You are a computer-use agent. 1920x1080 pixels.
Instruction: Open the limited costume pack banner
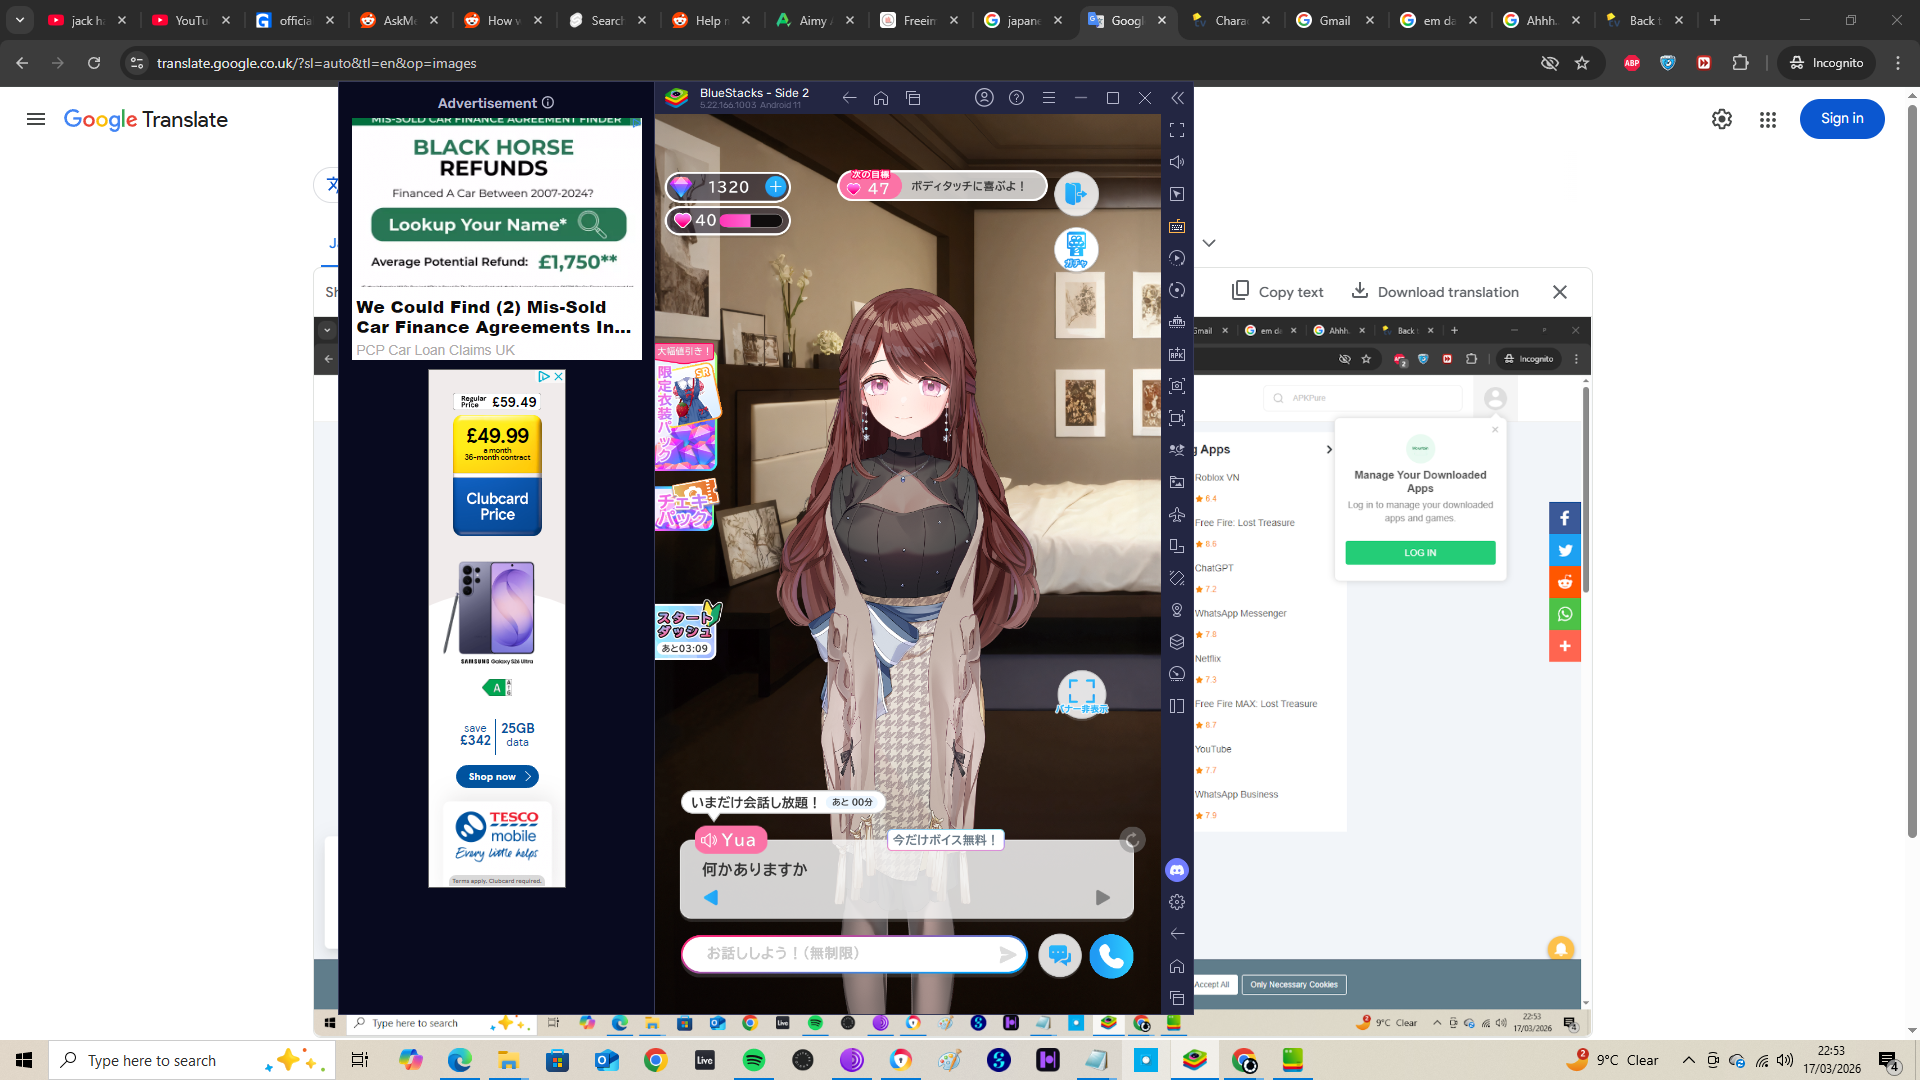coord(686,408)
